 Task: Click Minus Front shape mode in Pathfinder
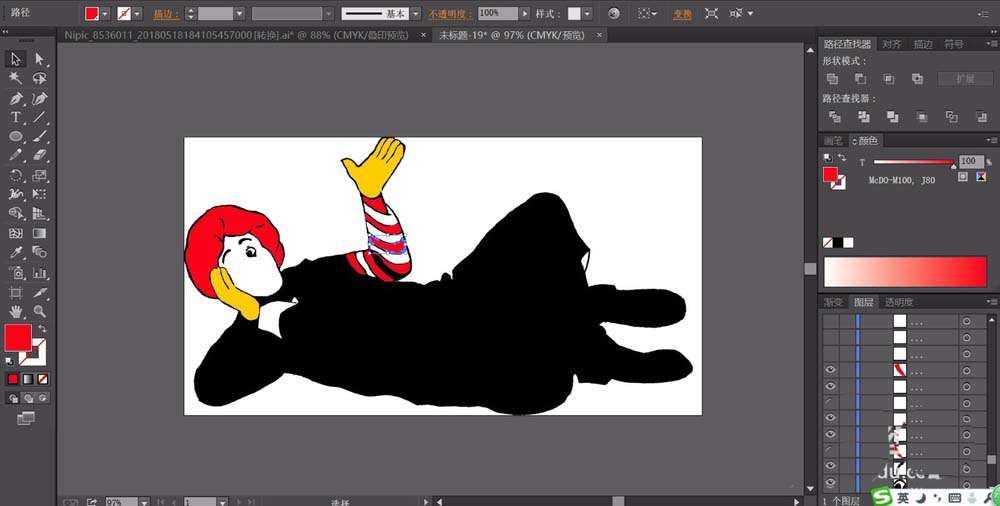click(860, 78)
